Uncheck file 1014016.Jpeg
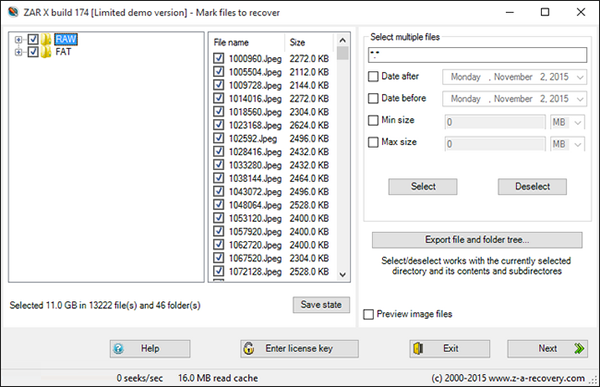The width and height of the screenshot is (600, 387). (218, 98)
